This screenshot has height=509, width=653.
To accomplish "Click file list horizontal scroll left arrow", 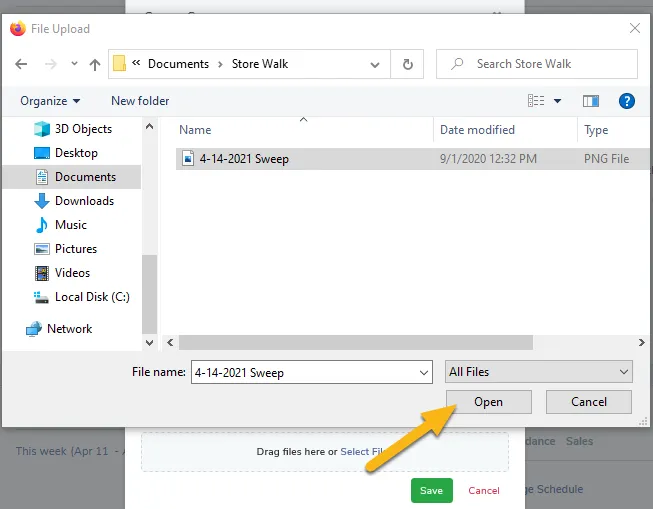I will (170, 342).
